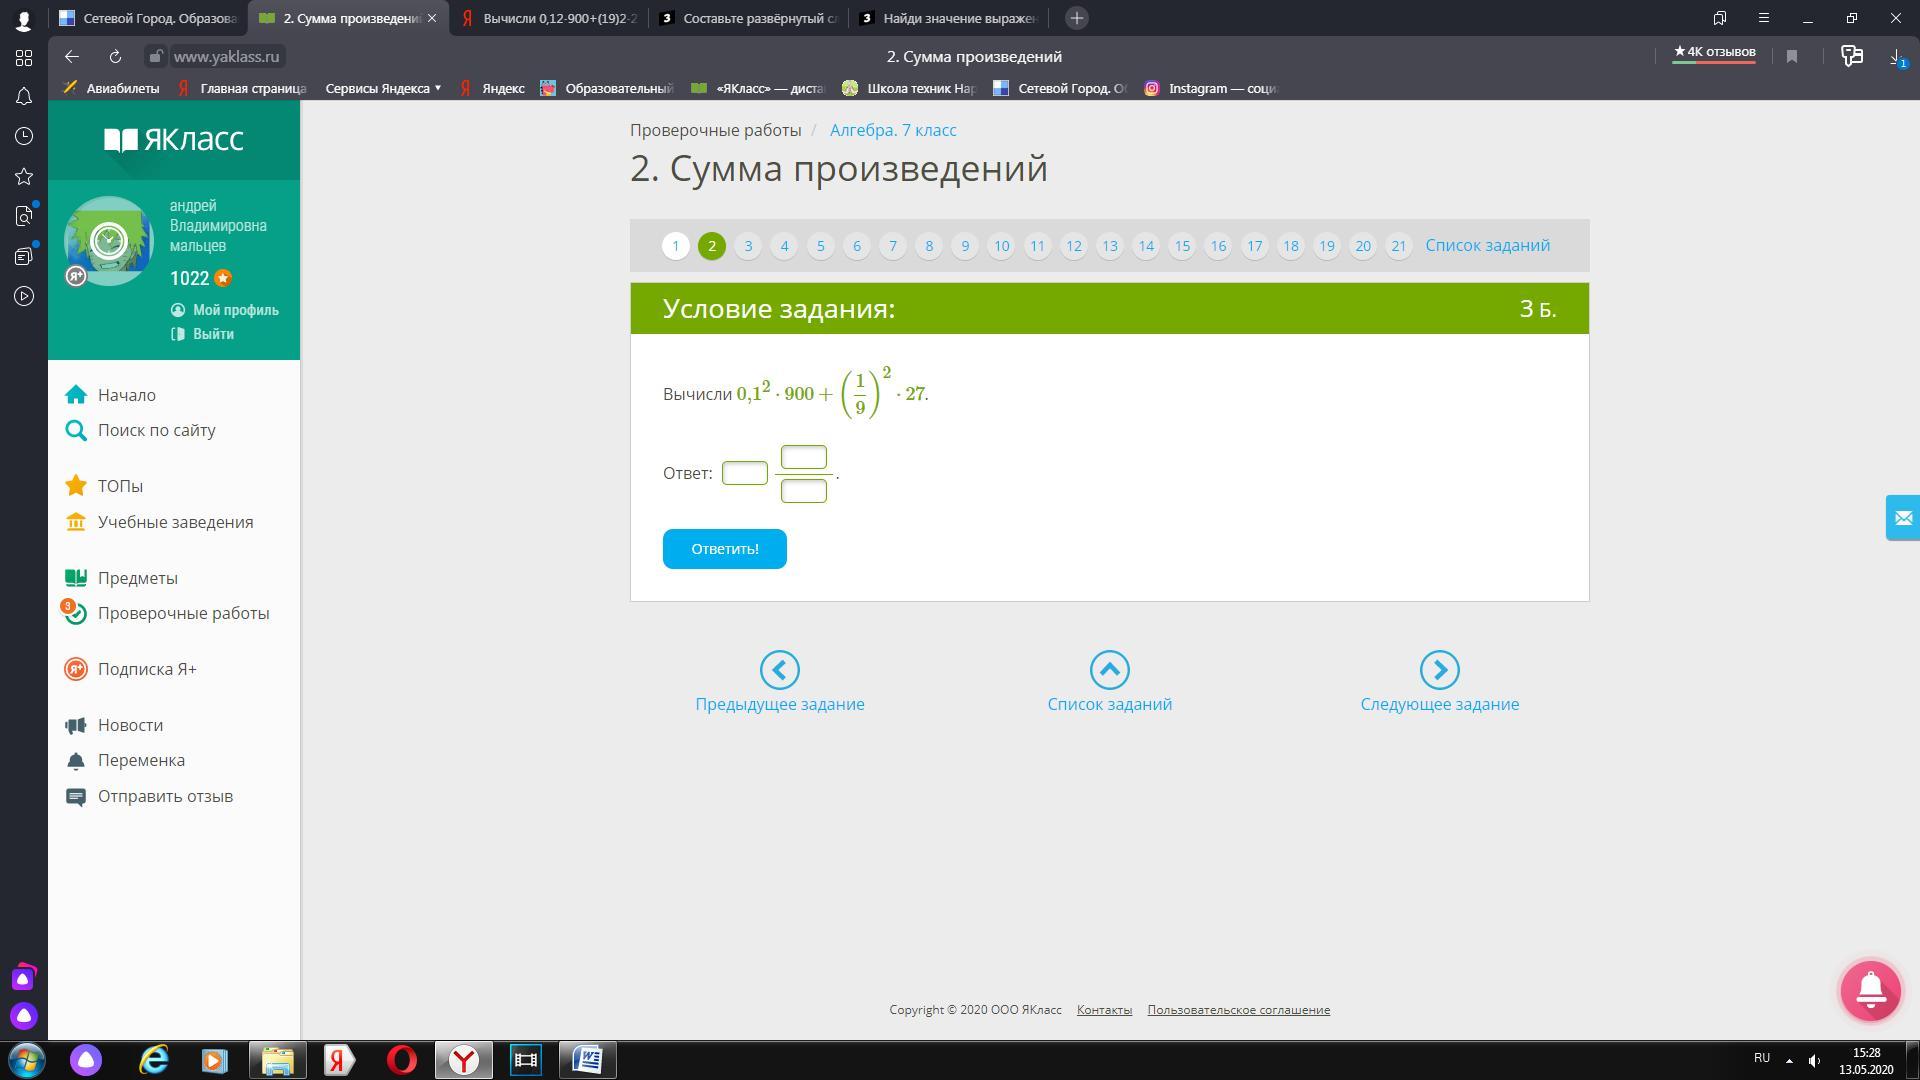Click the whole-number answer input box
The image size is (1920, 1080).
744,473
